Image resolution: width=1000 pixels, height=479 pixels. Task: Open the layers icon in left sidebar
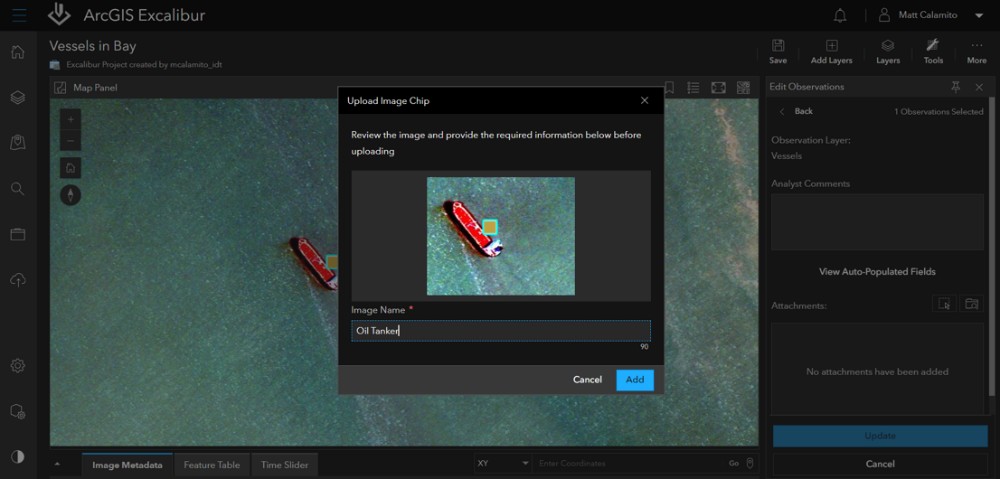point(18,98)
